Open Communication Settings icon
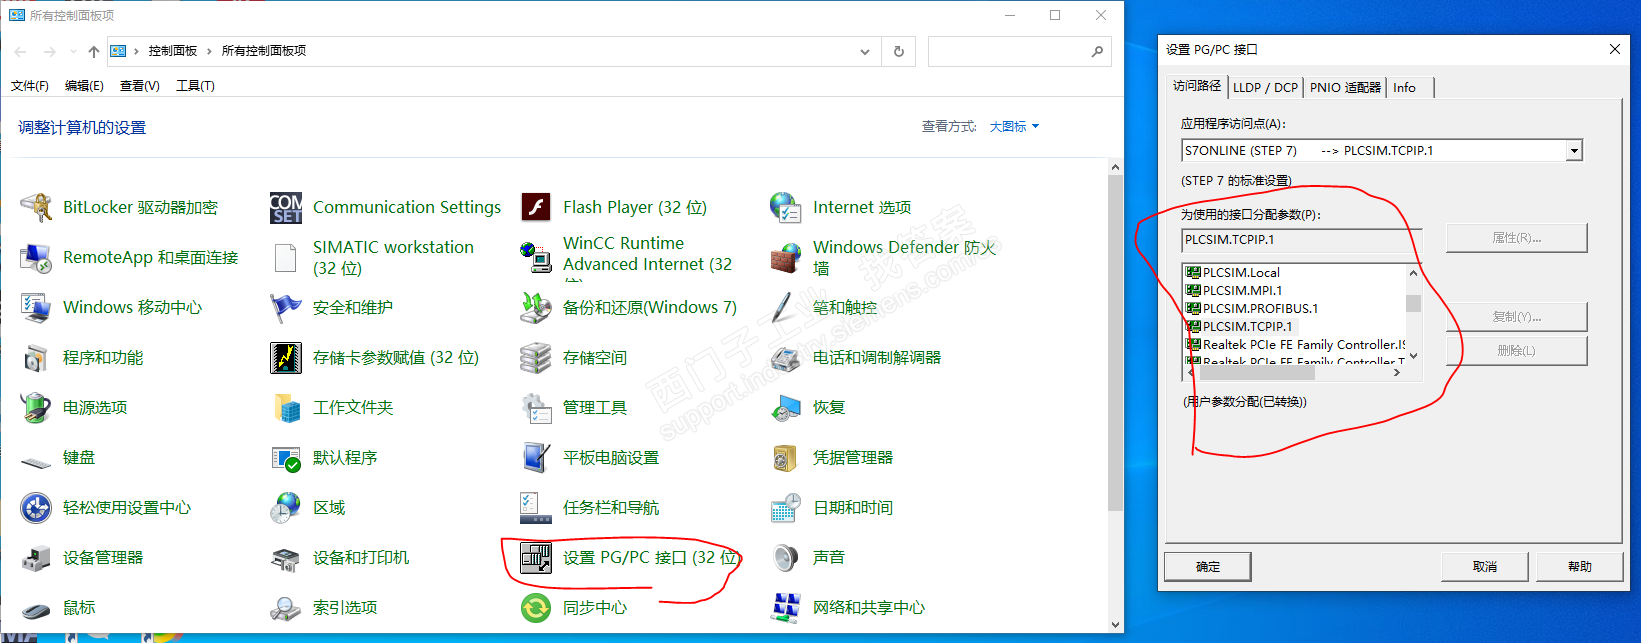Screen dimensions: 1641x643 pos(286,207)
